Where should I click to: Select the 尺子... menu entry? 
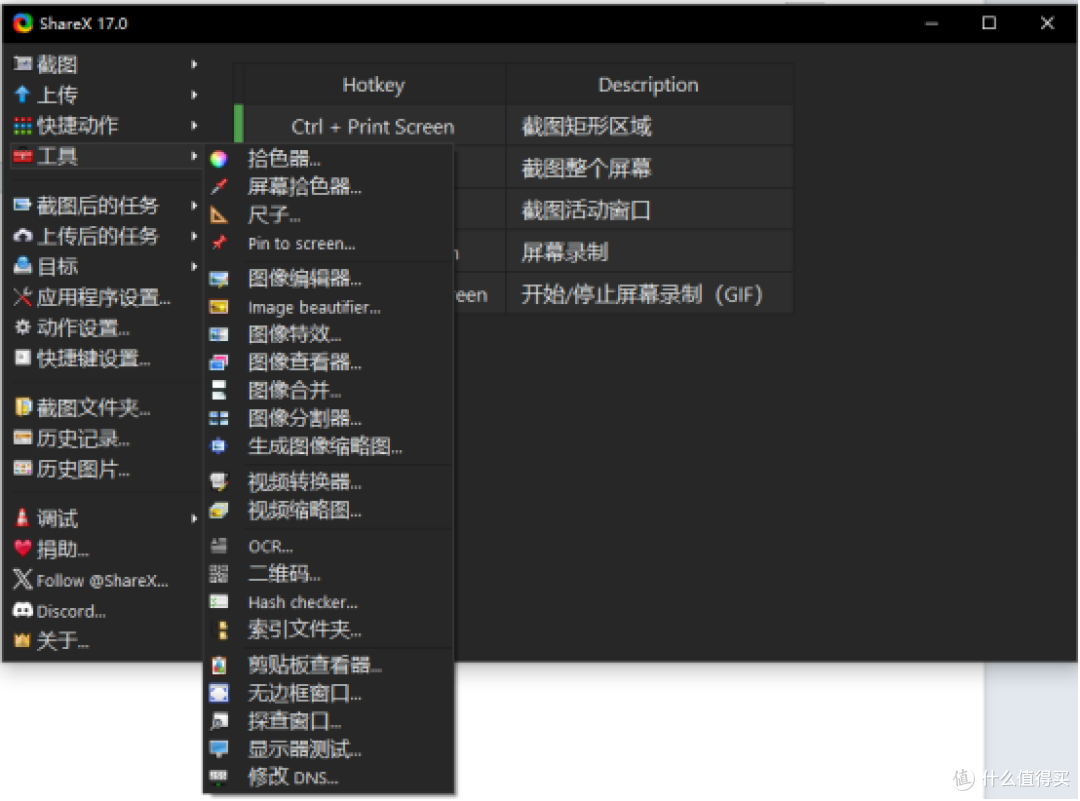pos(329,216)
